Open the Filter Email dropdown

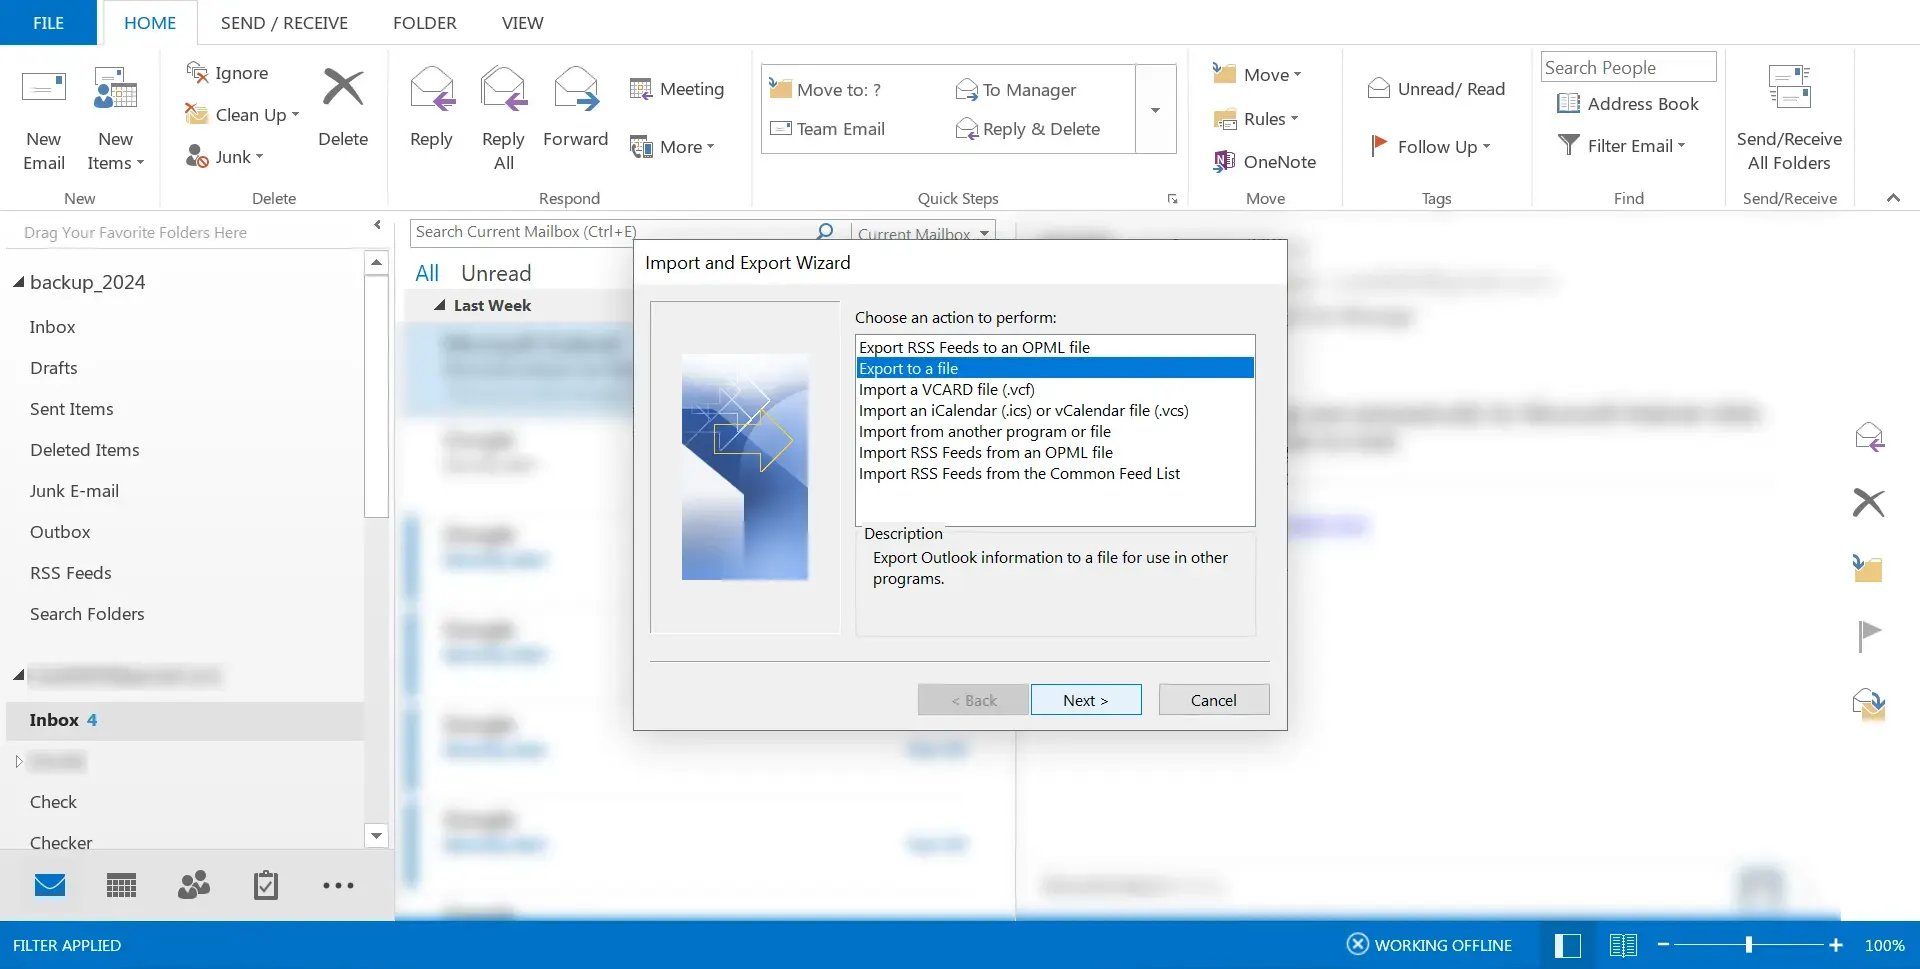[x=1622, y=146]
